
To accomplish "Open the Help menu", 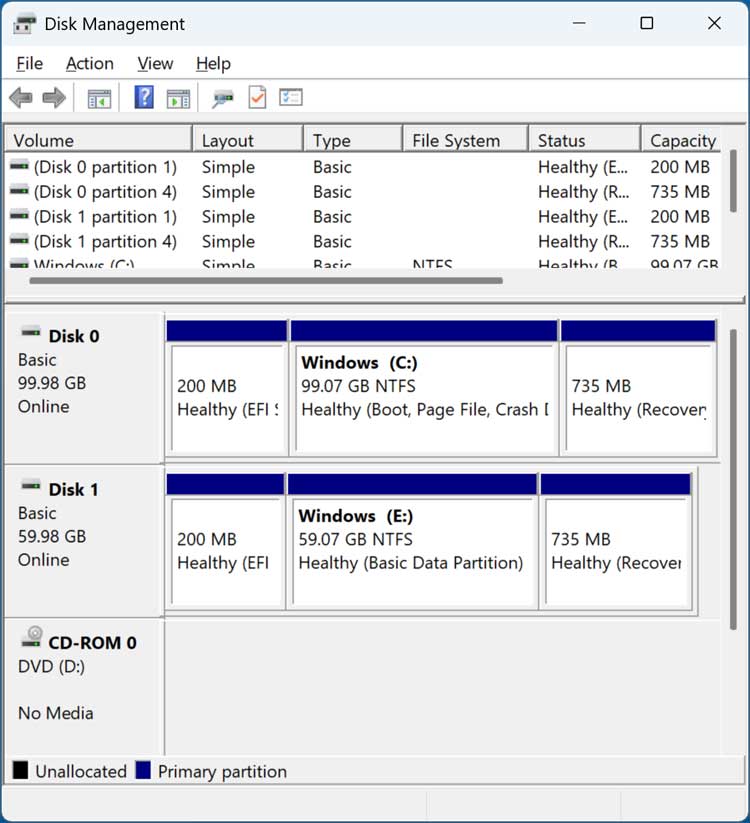I will tap(213, 64).
